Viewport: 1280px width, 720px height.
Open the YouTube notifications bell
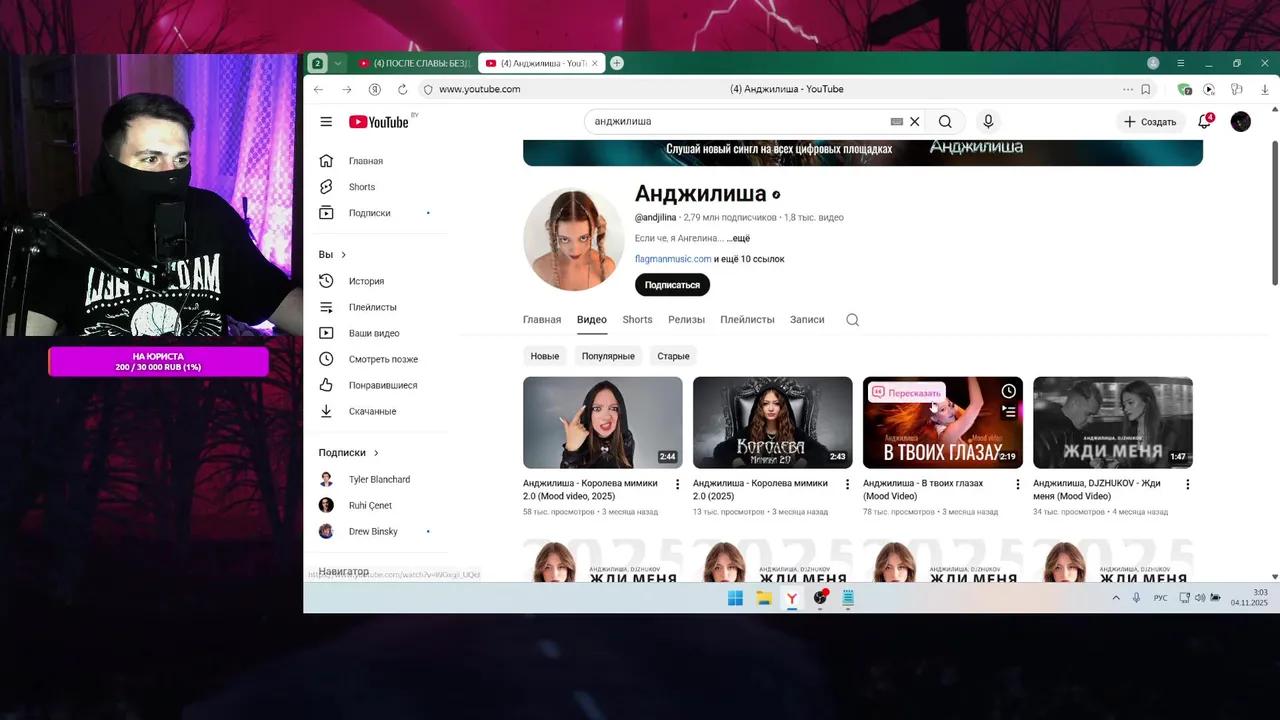[x=1205, y=122]
